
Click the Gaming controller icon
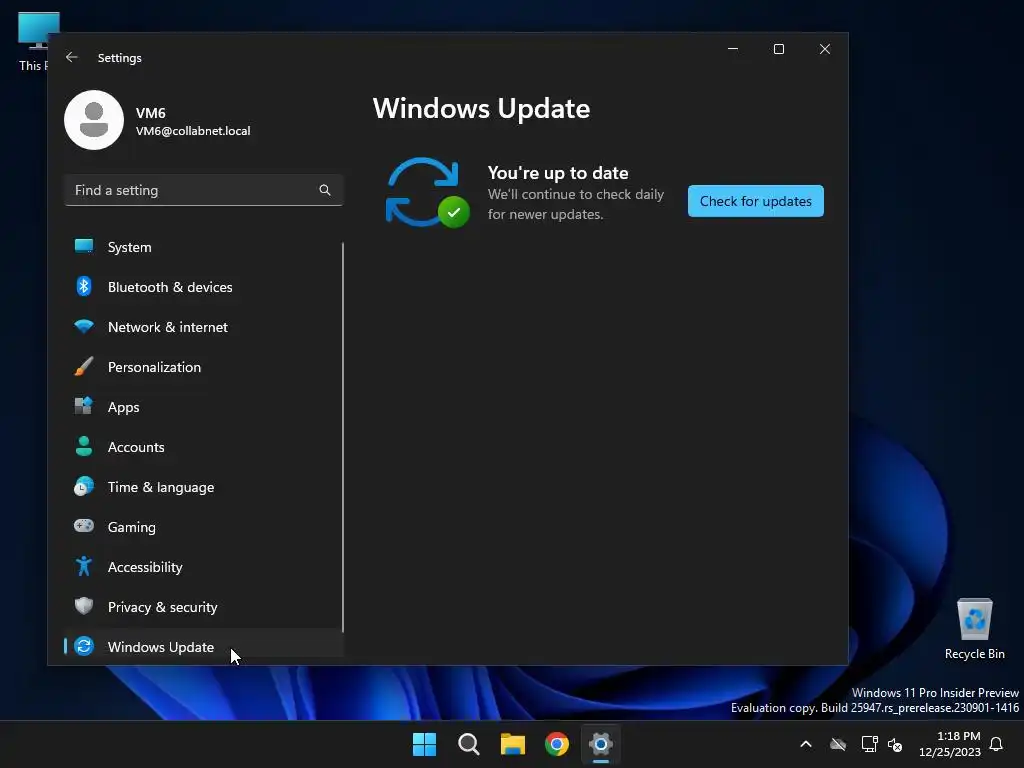pos(84,526)
